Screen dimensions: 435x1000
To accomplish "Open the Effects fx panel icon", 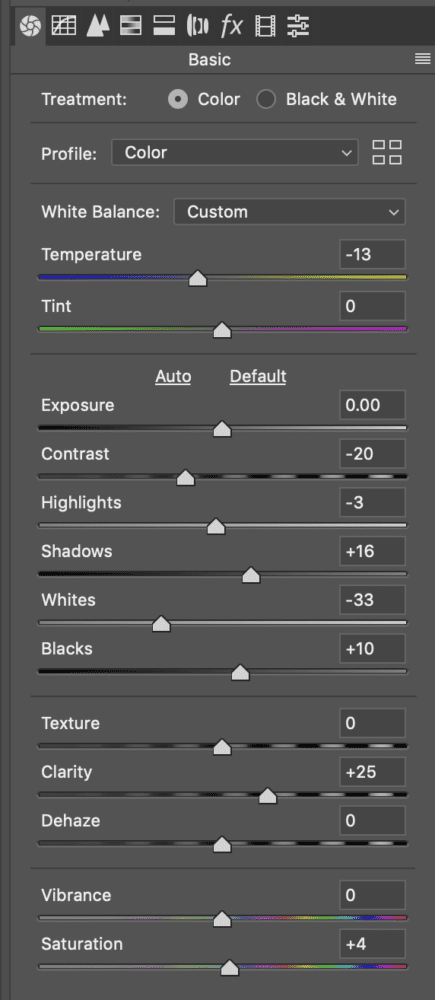I will click(232, 26).
